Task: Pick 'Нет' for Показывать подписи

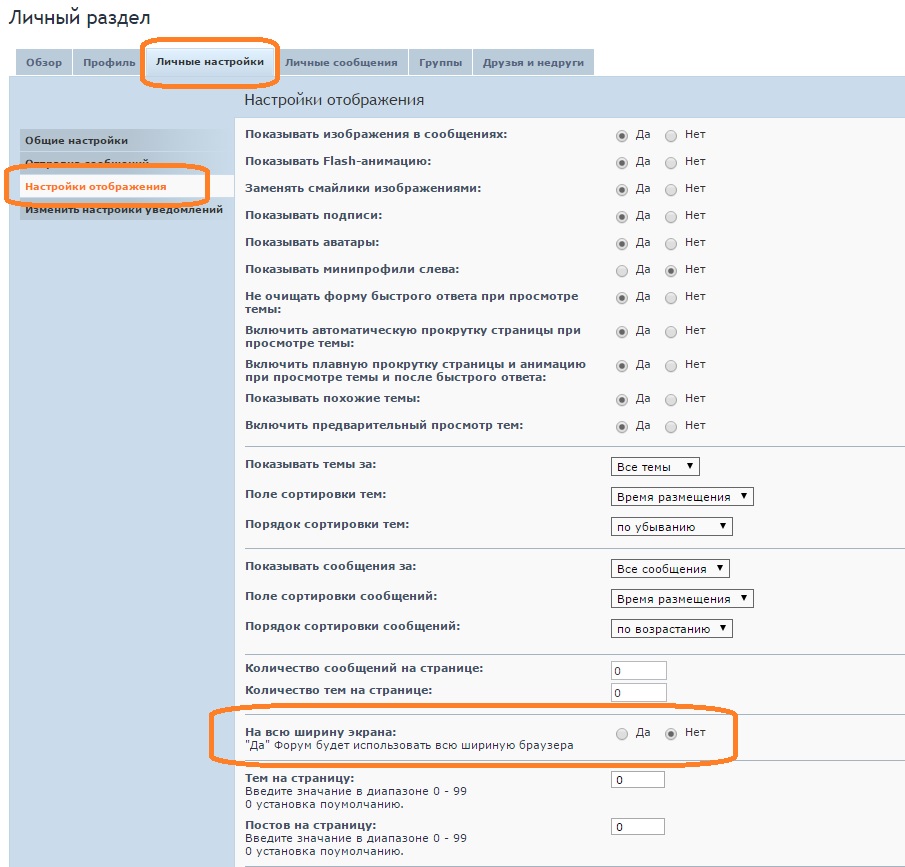Action: 671,216
